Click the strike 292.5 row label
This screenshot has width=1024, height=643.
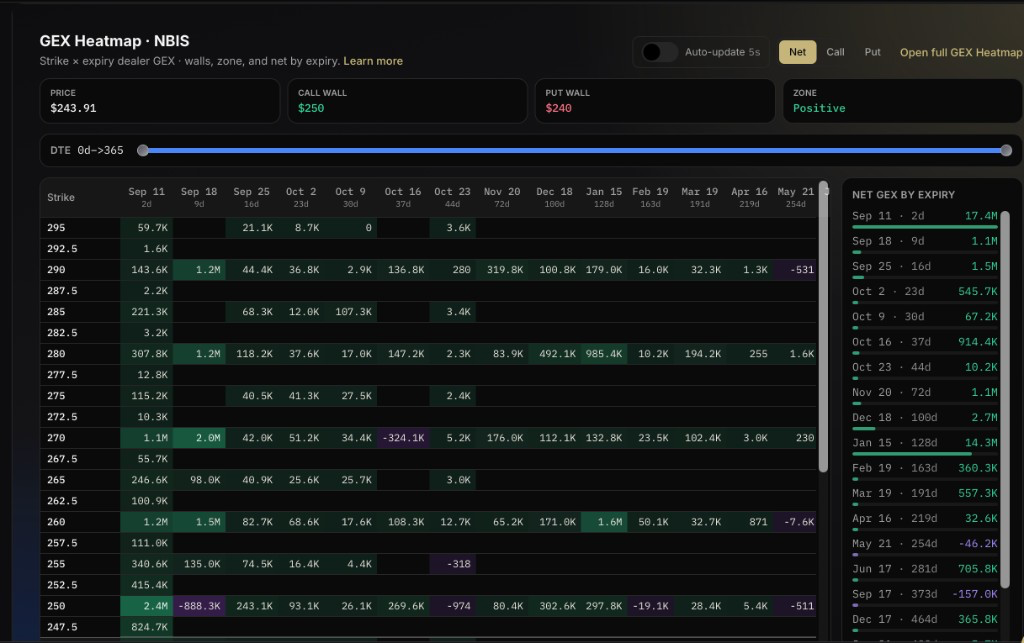click(62, 249)
